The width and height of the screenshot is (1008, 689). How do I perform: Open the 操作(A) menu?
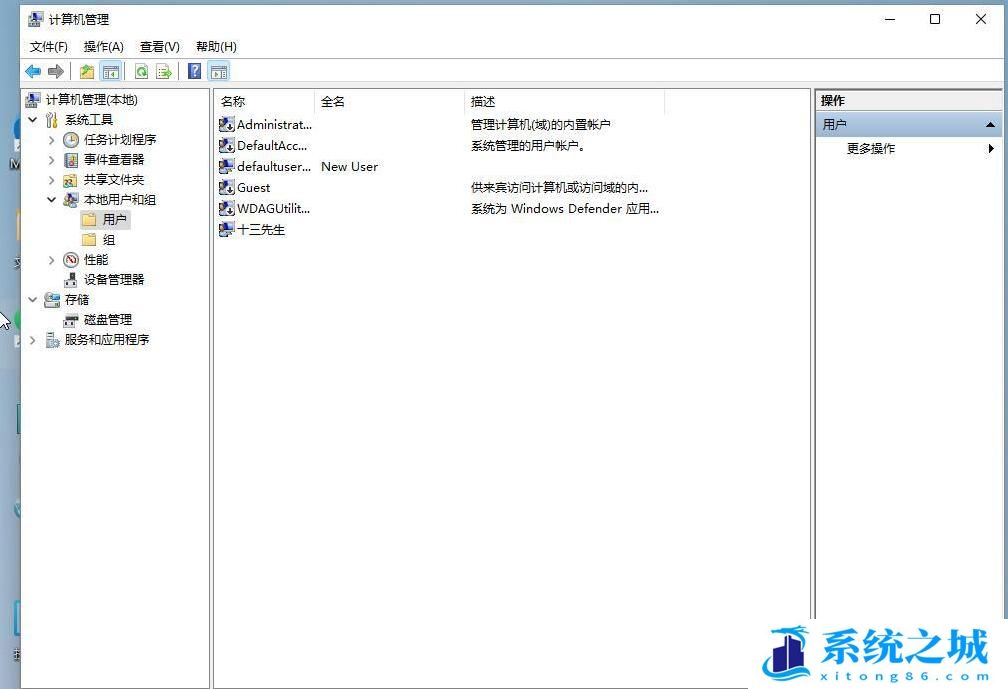click(x=103, y=47)
